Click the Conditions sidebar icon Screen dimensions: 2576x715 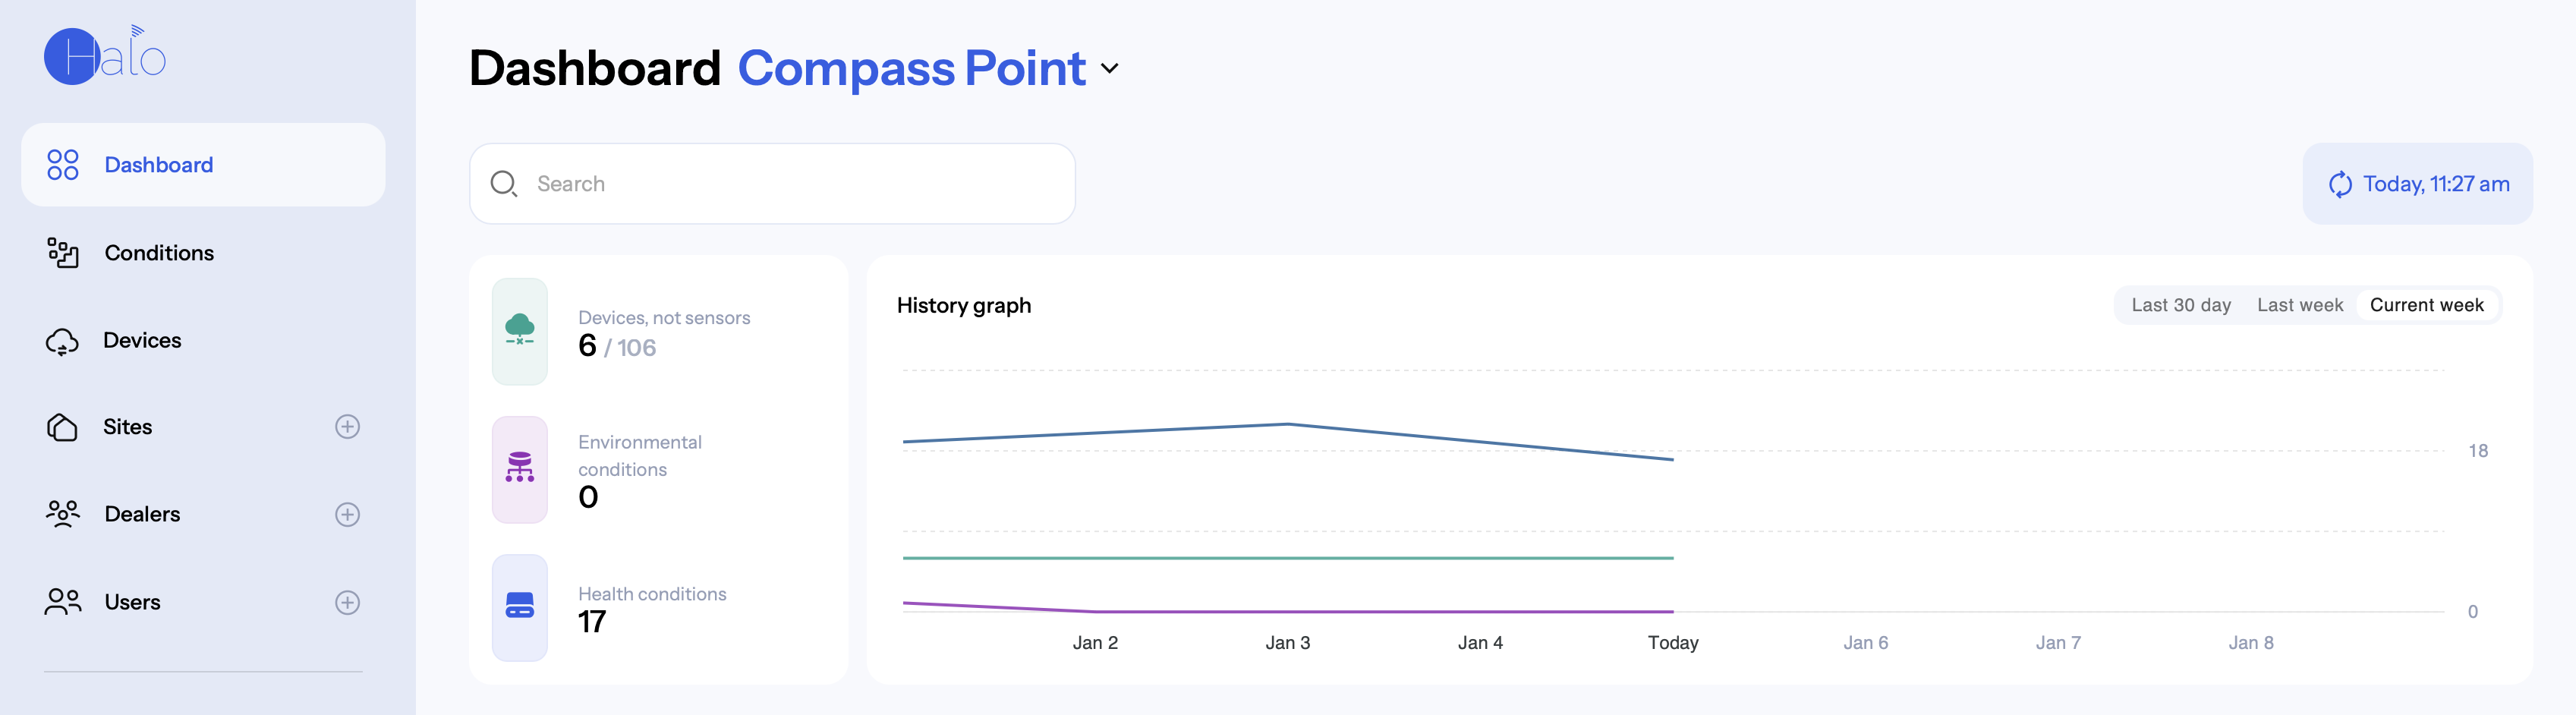tap(63, 253)
